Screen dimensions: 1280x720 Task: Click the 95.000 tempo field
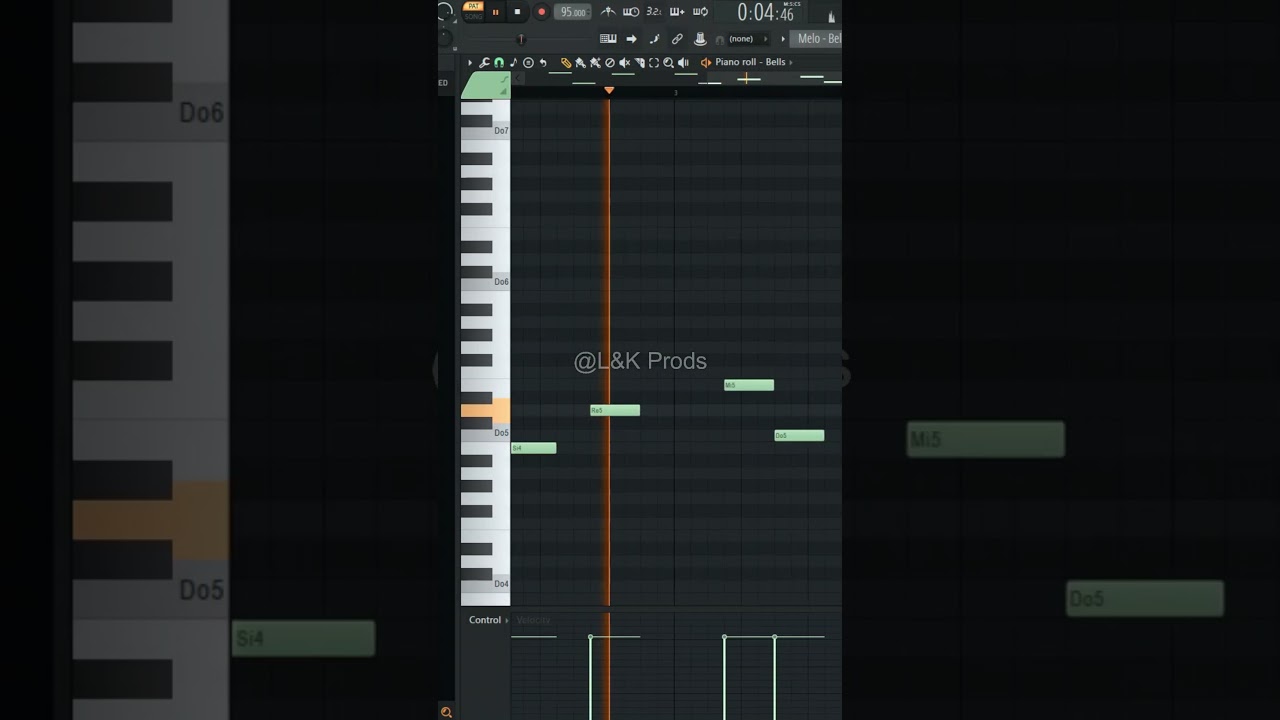pos(573,12)
